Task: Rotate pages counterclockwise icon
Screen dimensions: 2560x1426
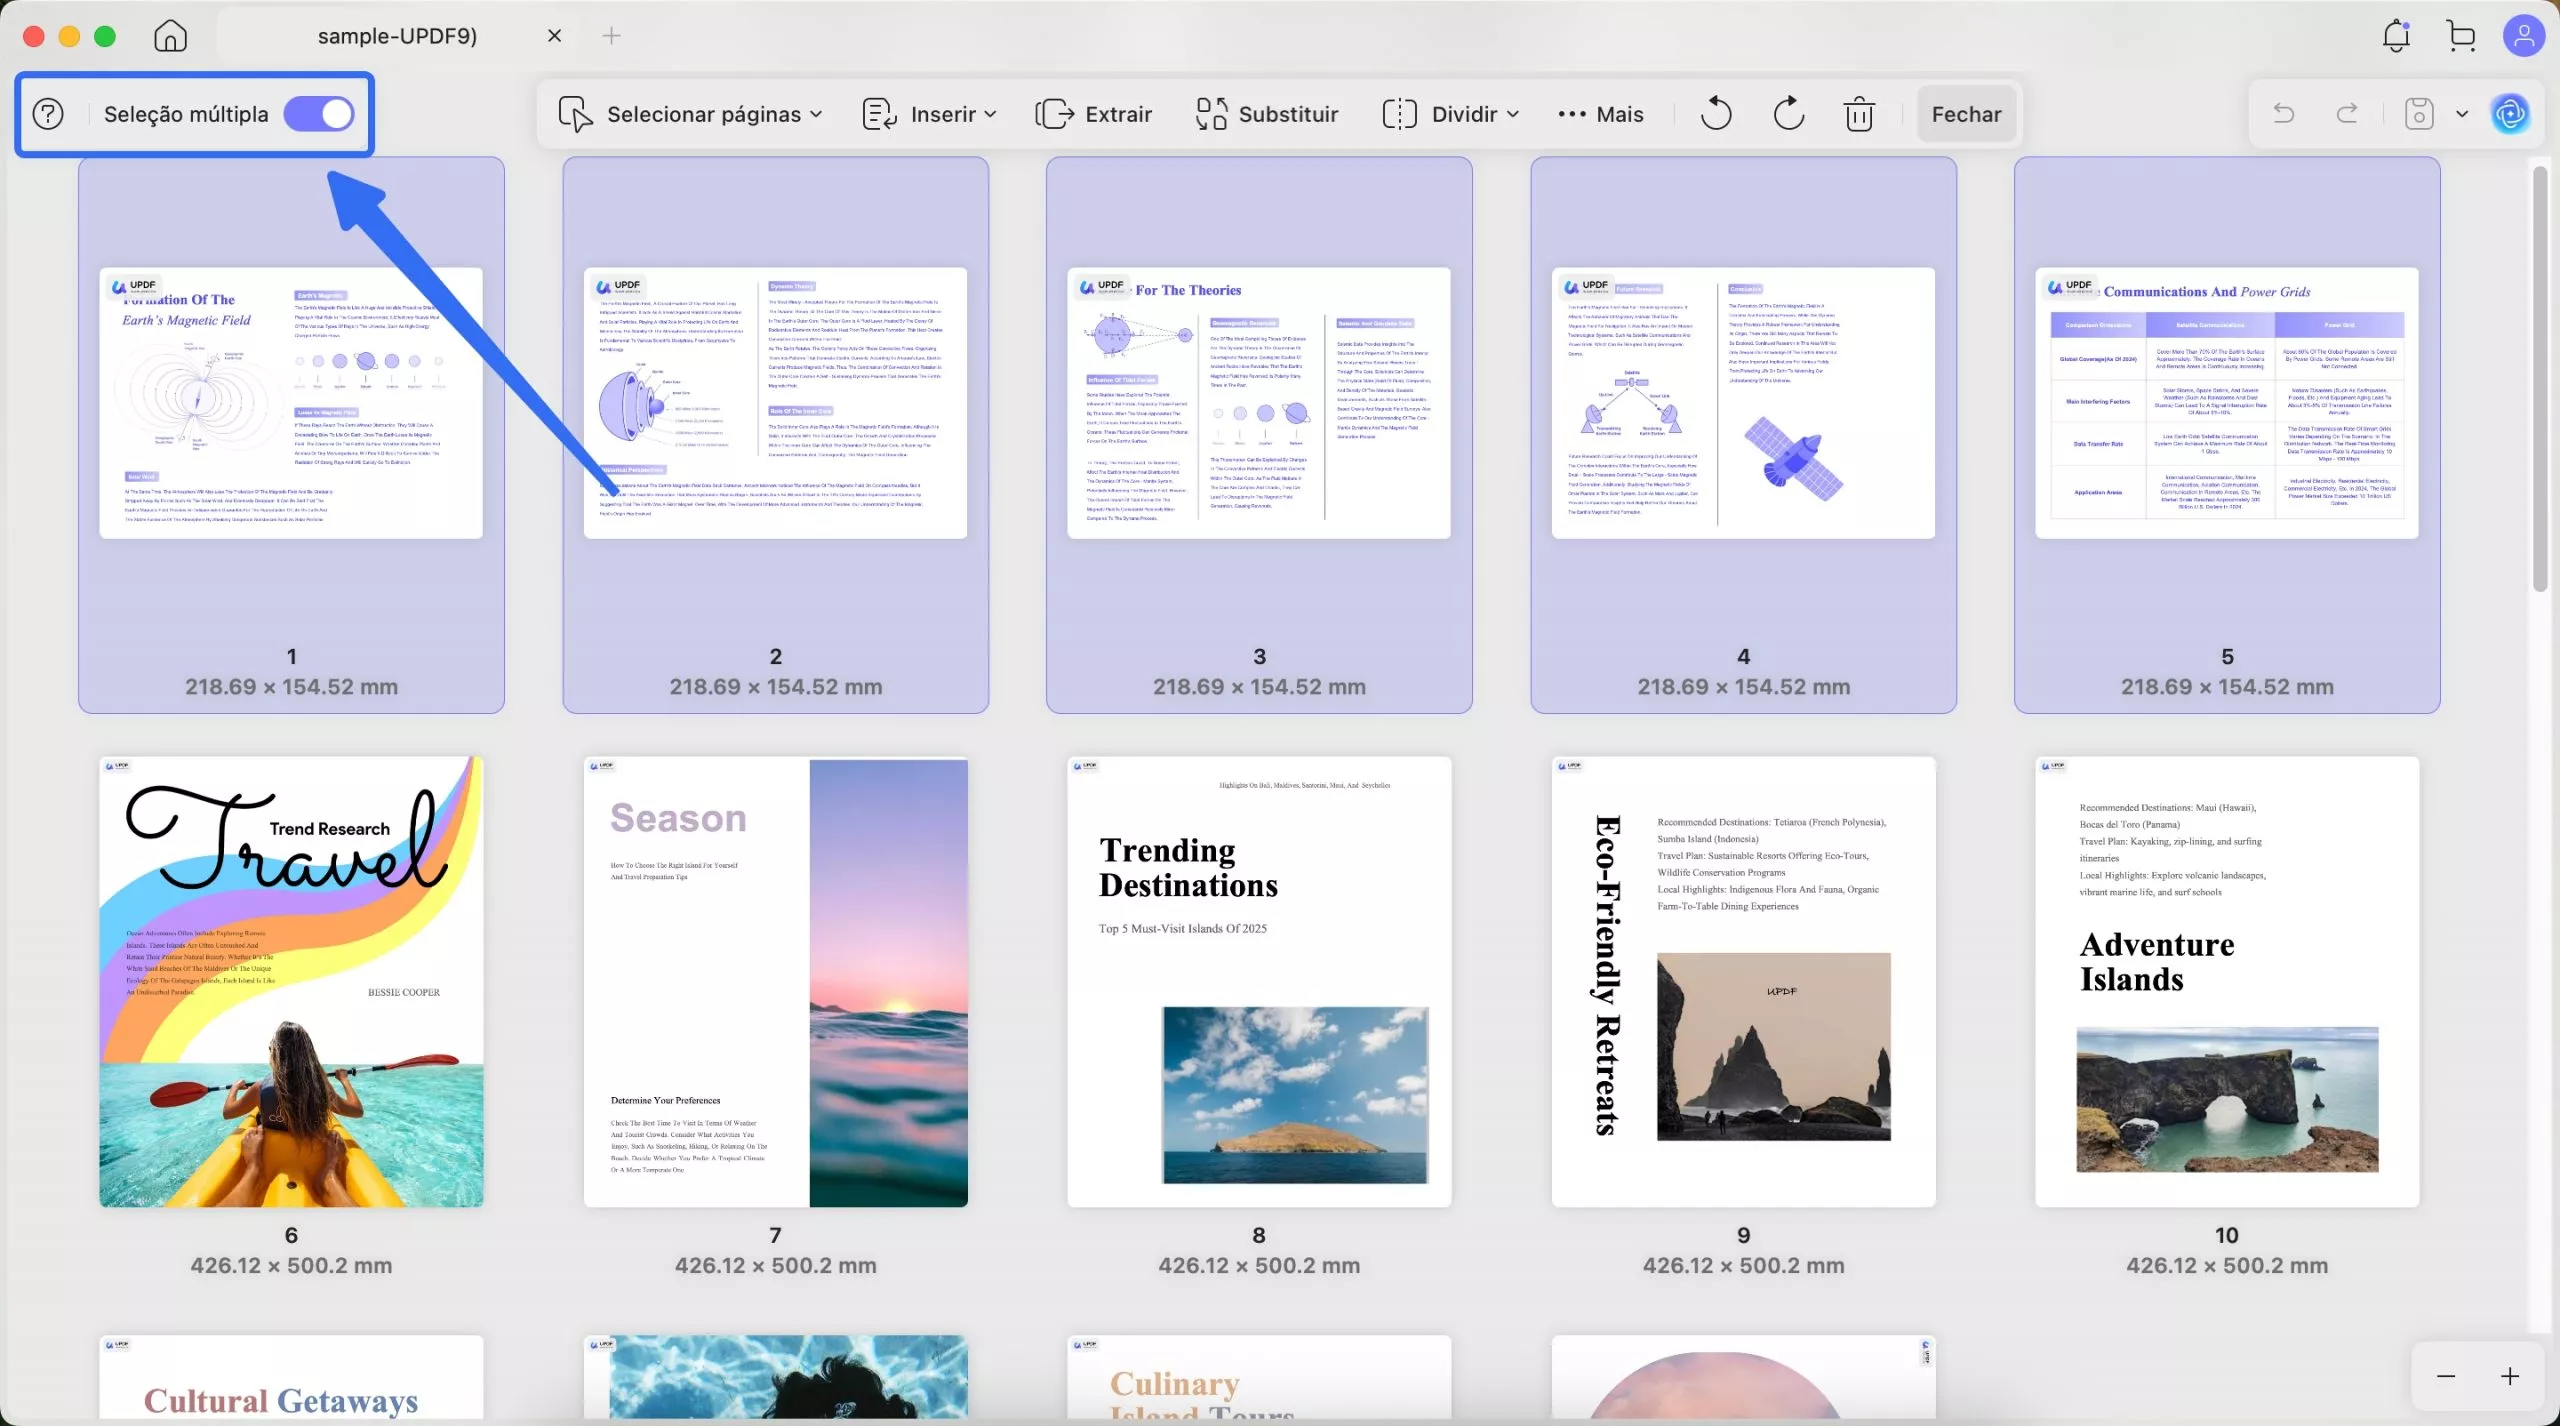Action: pos(1716,114)
